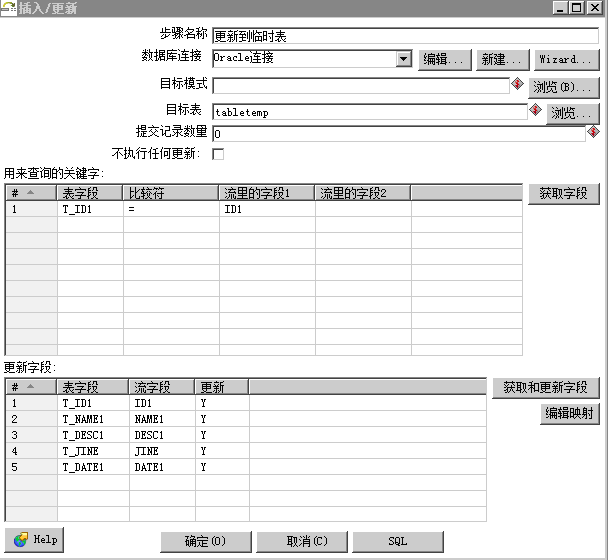Select the DESC1 stream field cell

[162, 435]
